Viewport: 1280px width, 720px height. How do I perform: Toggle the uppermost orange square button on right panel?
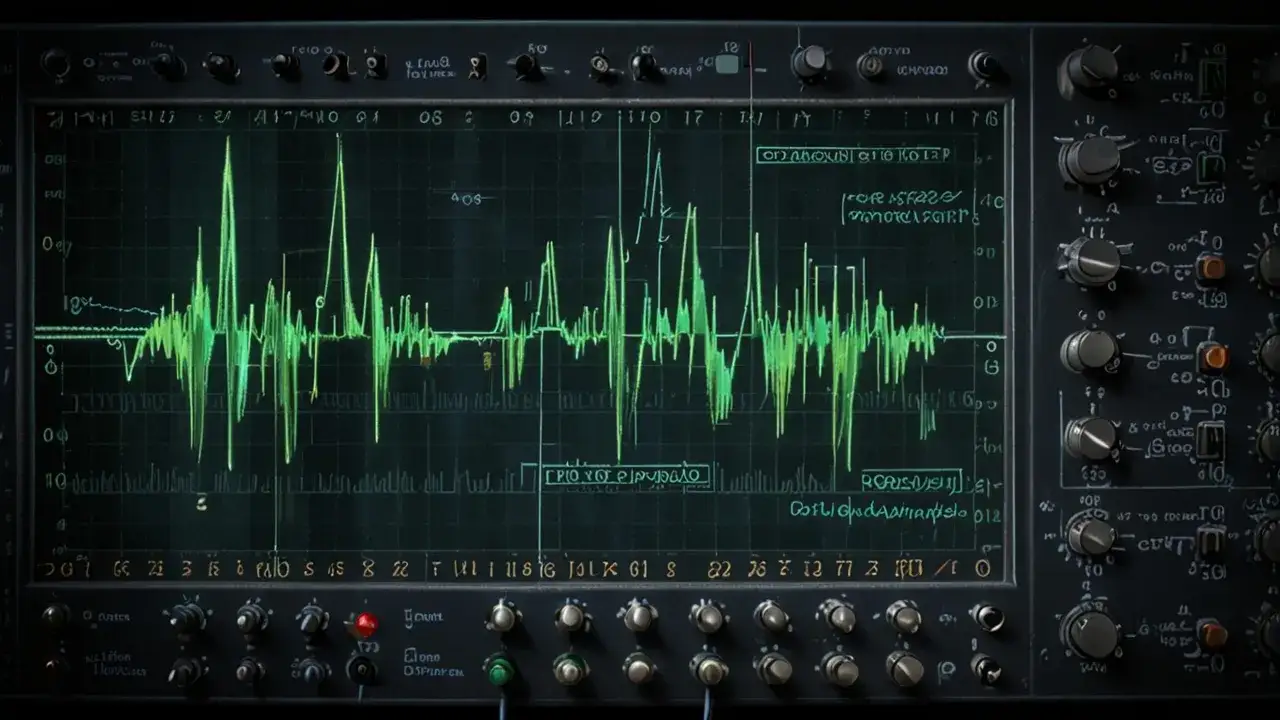(1211, 268)
